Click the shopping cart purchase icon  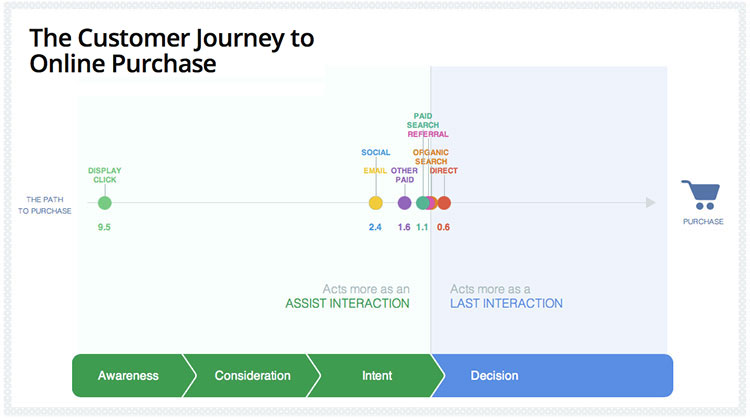pos(701,195)
